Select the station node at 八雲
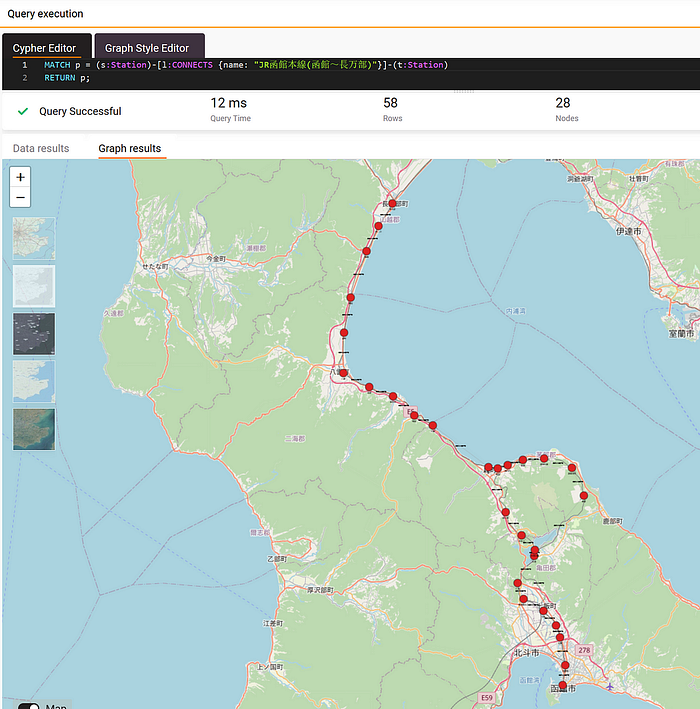 [x=344, y=373]
